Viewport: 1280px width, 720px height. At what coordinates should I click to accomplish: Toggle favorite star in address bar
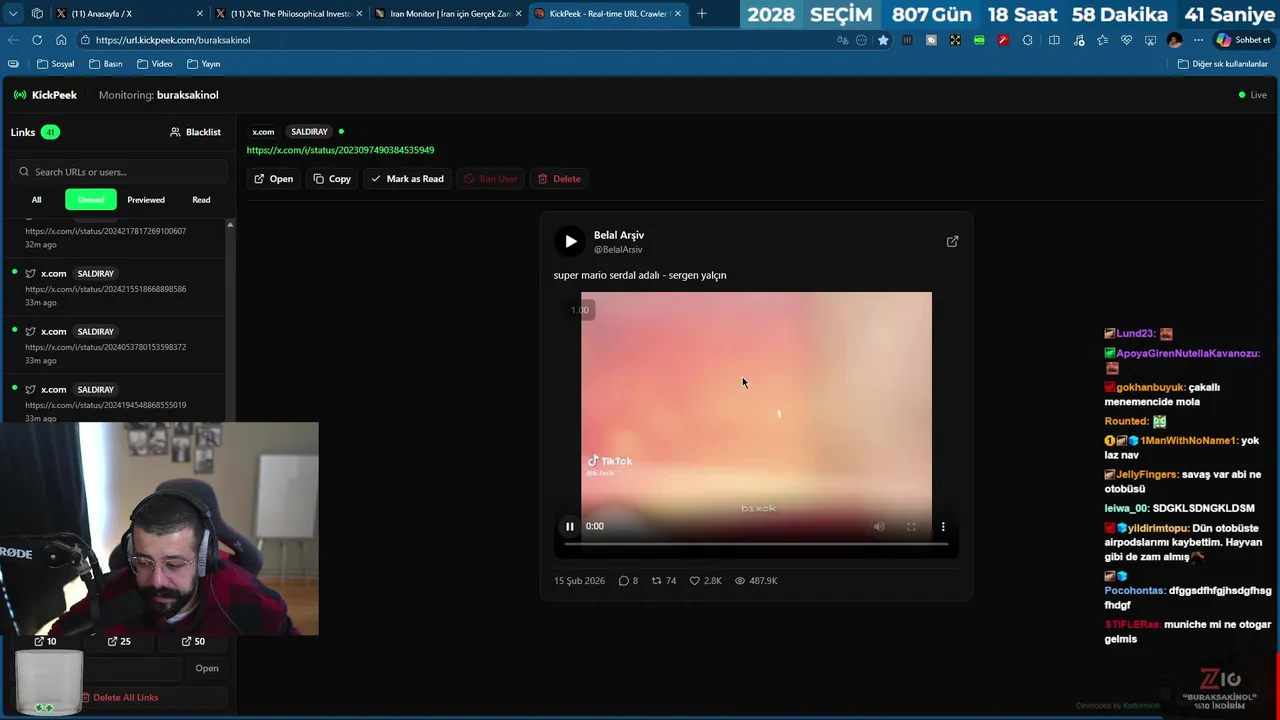(883, 40)
